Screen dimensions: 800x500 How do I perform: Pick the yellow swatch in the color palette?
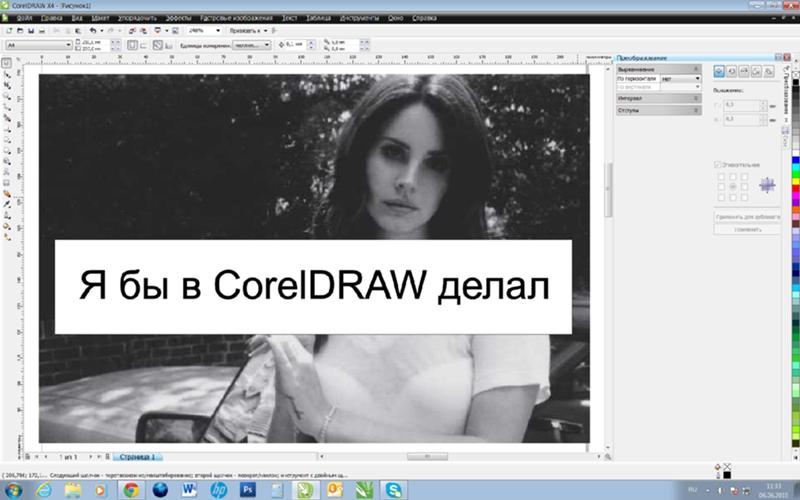pos(795,182)
